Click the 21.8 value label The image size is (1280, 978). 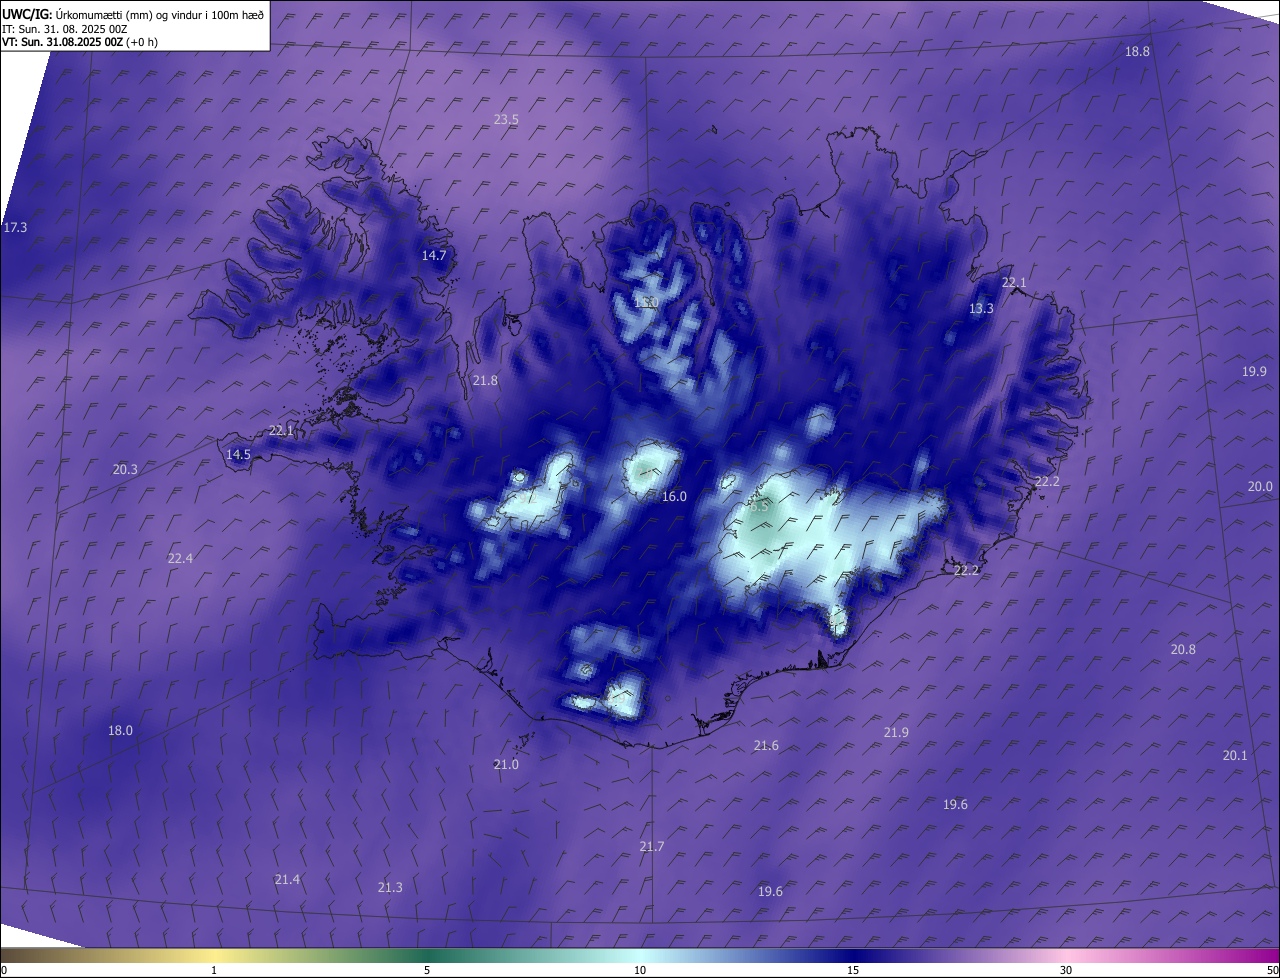485,381
